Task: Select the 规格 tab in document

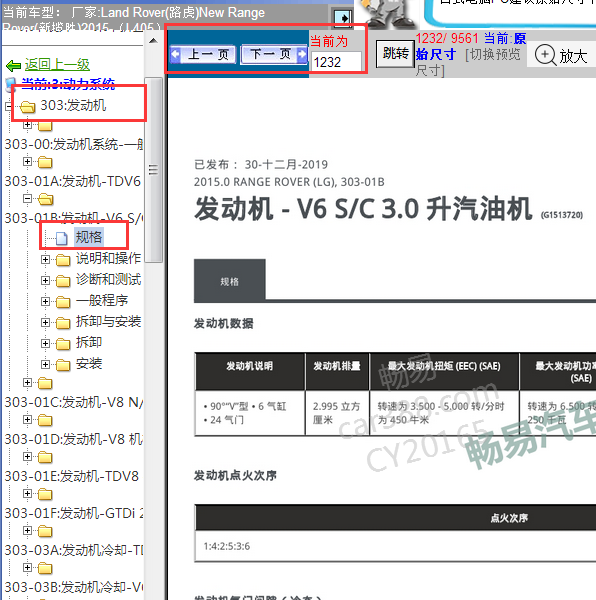Action: (x=230, y=280)
